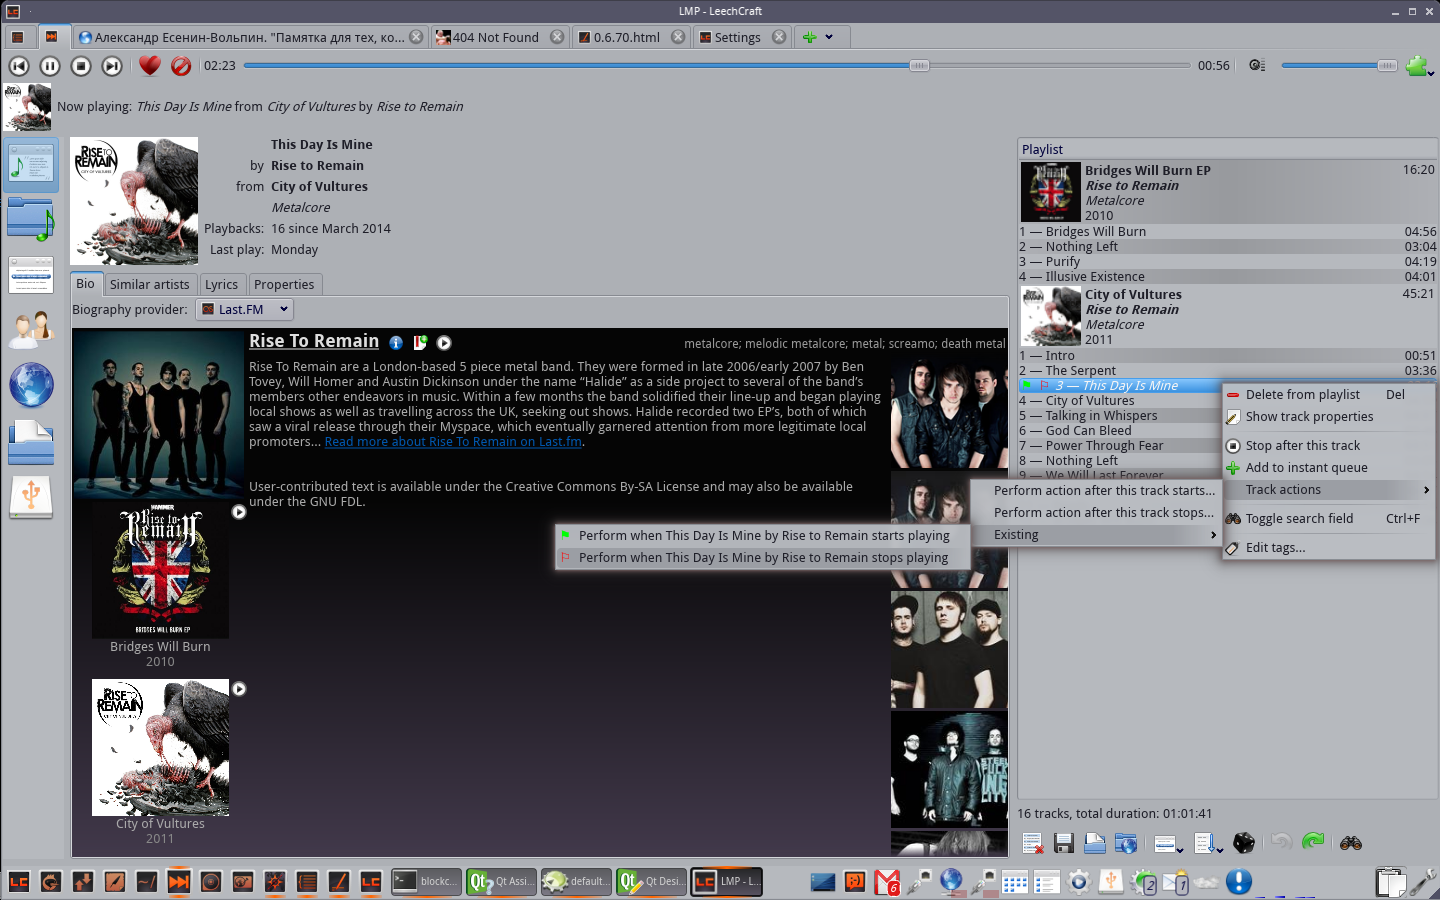Open the Properties tab
Screen dimensions: 1440x900
point(284,285)
